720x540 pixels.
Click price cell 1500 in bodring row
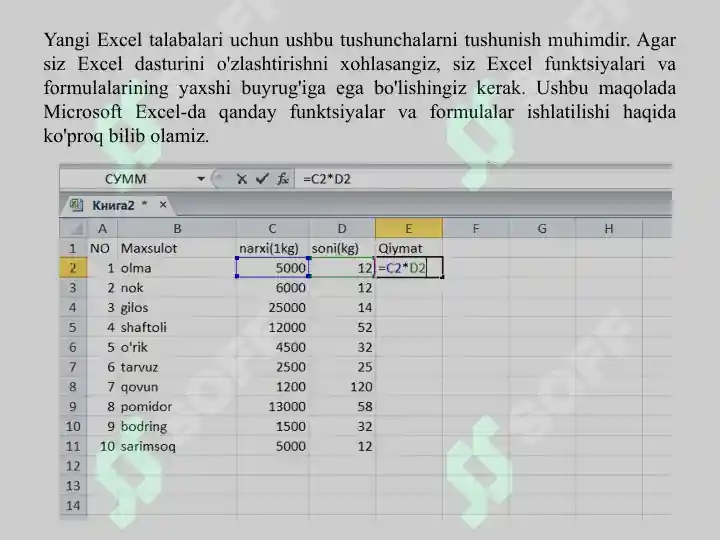click(273, 427)
